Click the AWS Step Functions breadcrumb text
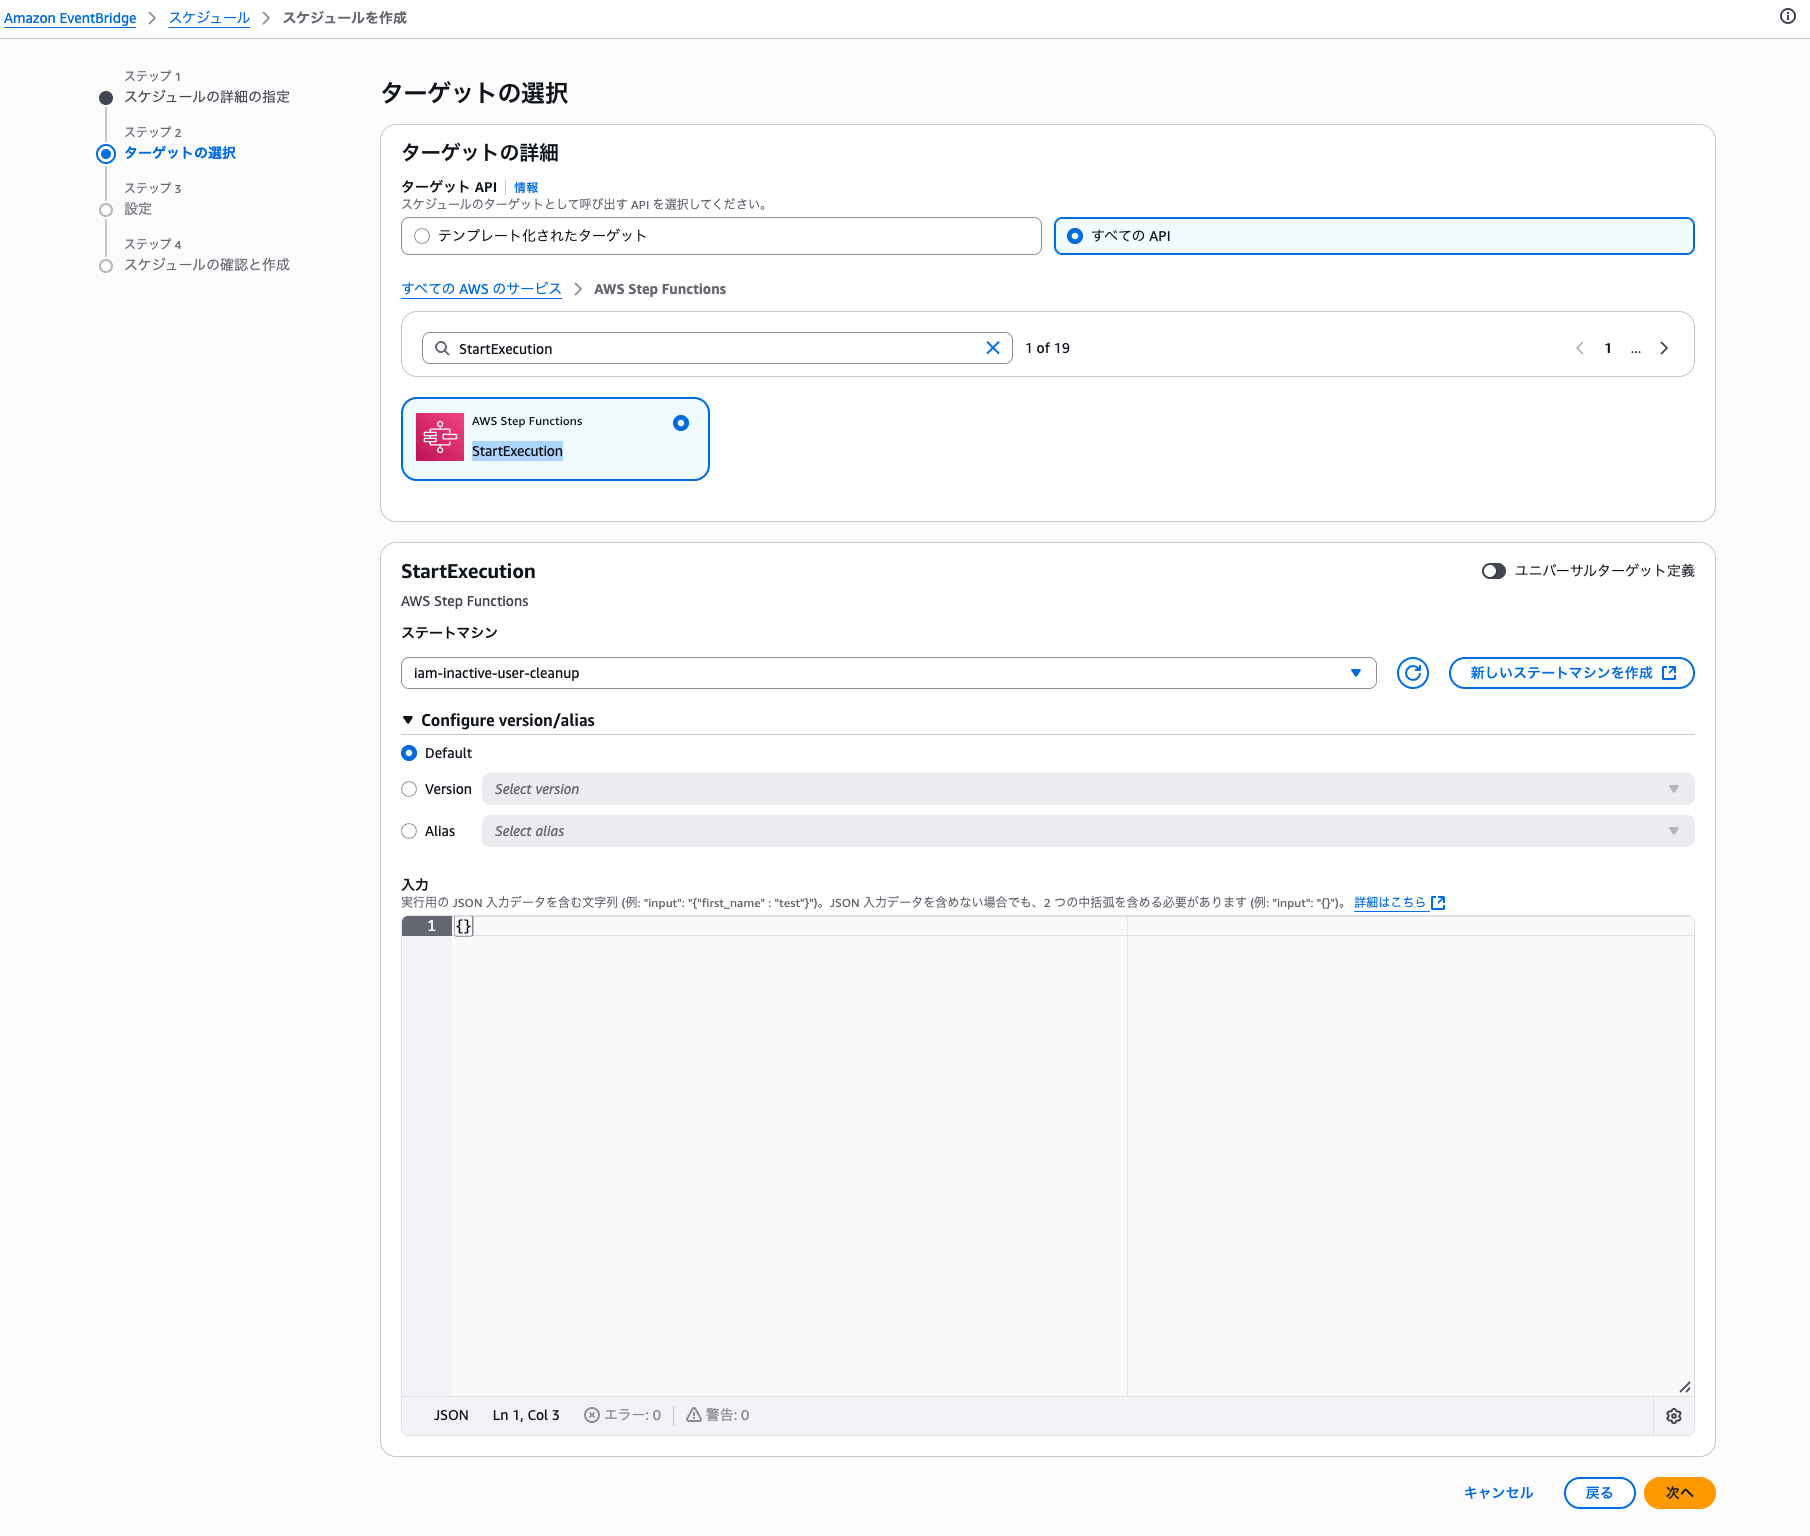Screen dimensions: 1810x1536 click(660, 289)
